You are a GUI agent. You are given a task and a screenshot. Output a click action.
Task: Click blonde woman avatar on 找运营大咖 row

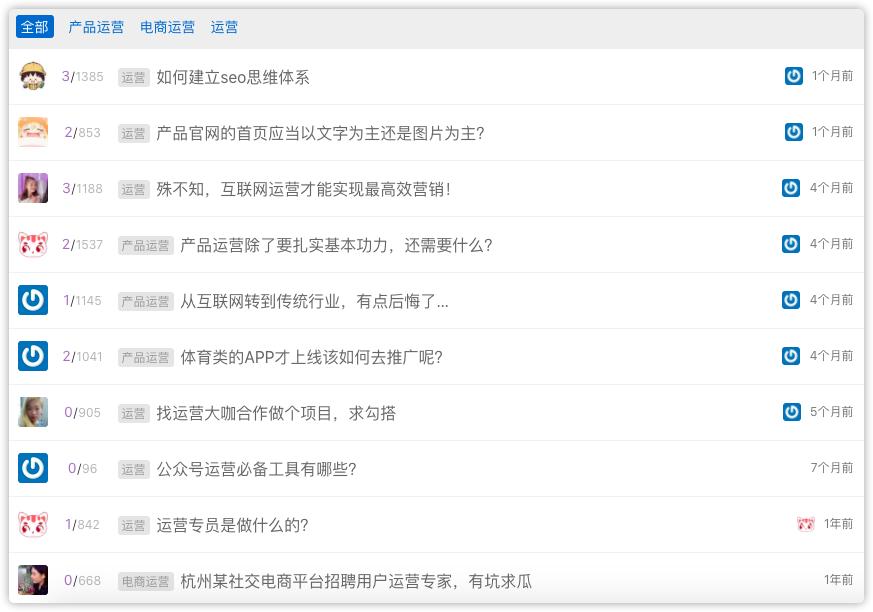pos(33,412)
